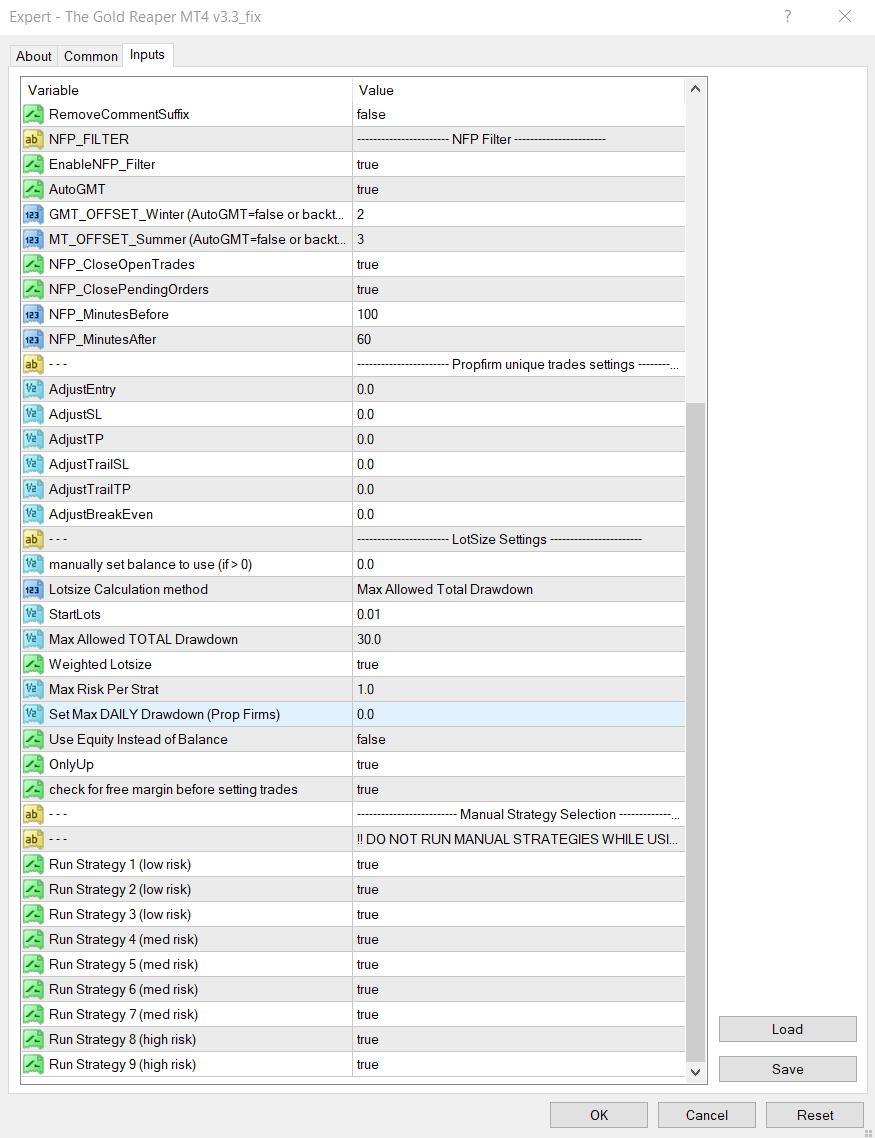Click the NFP_FILTER string type icon

33,139
